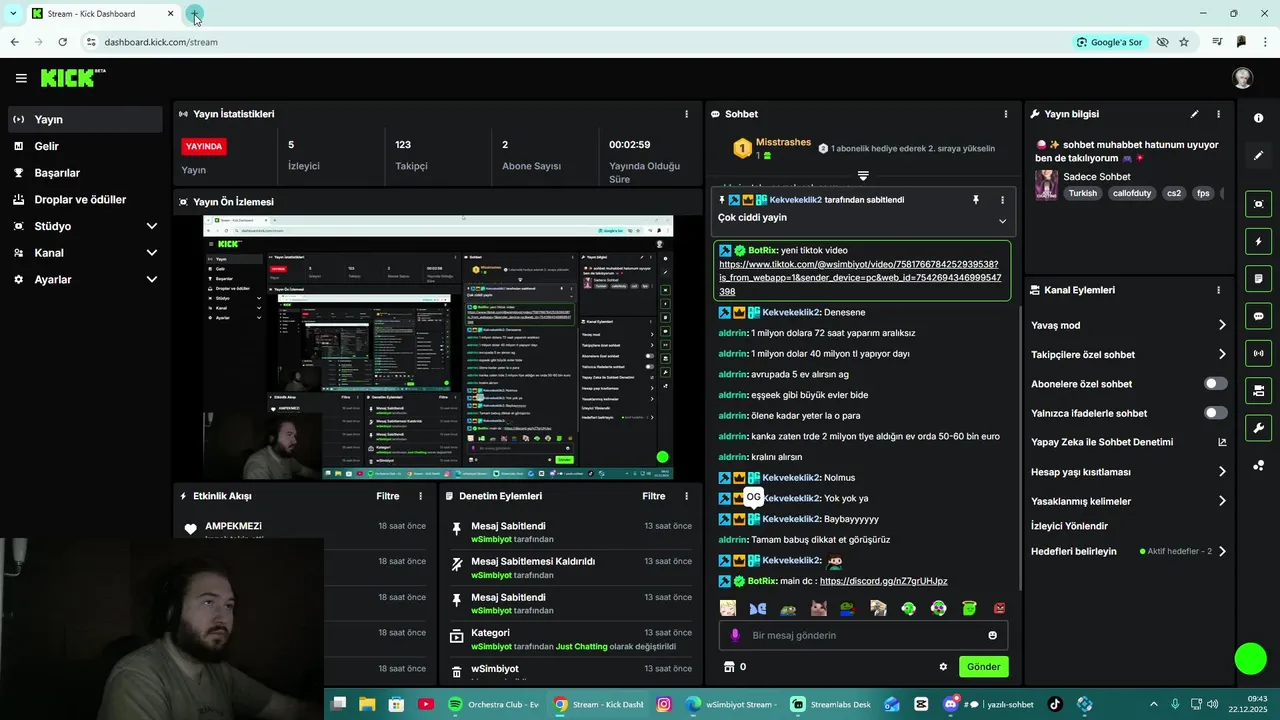The image size is (1280, 720).
Task: Open the hamburger menu beside Kick logo
Action: pyautogui.click(x=21, y=78)
